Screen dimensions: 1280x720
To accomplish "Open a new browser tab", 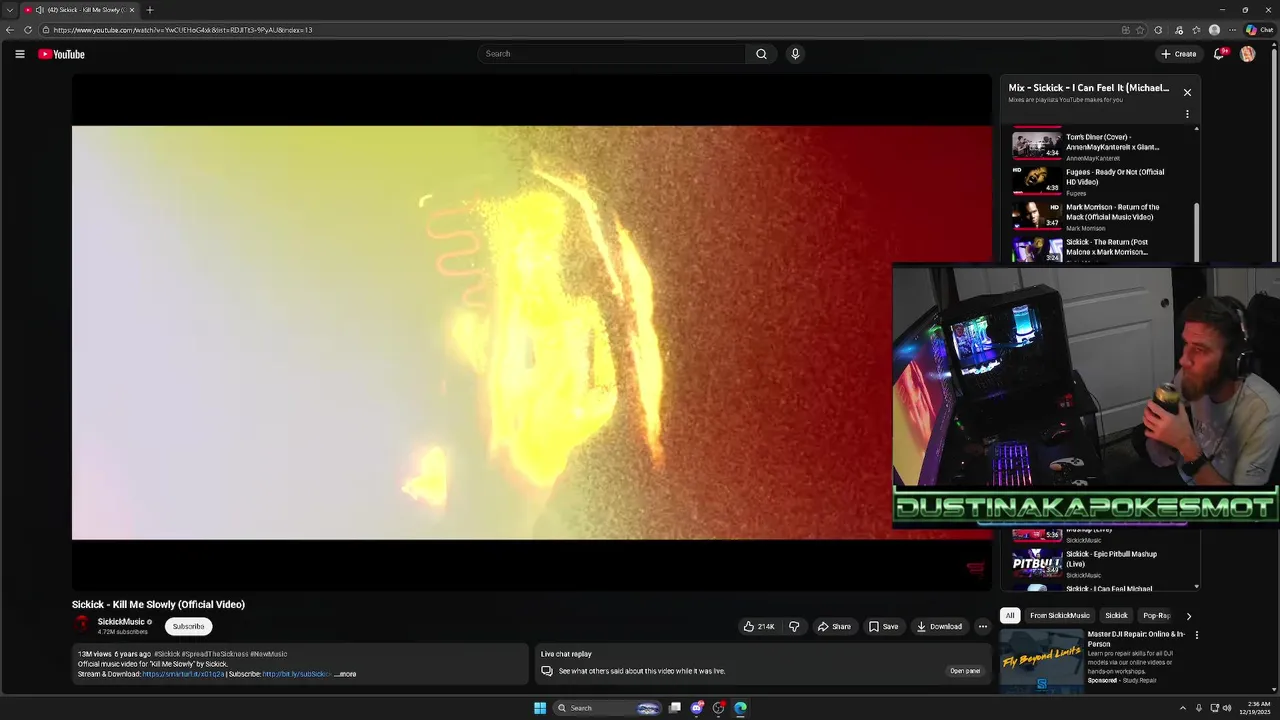I will pyautogui.click(x=150, y=10).
